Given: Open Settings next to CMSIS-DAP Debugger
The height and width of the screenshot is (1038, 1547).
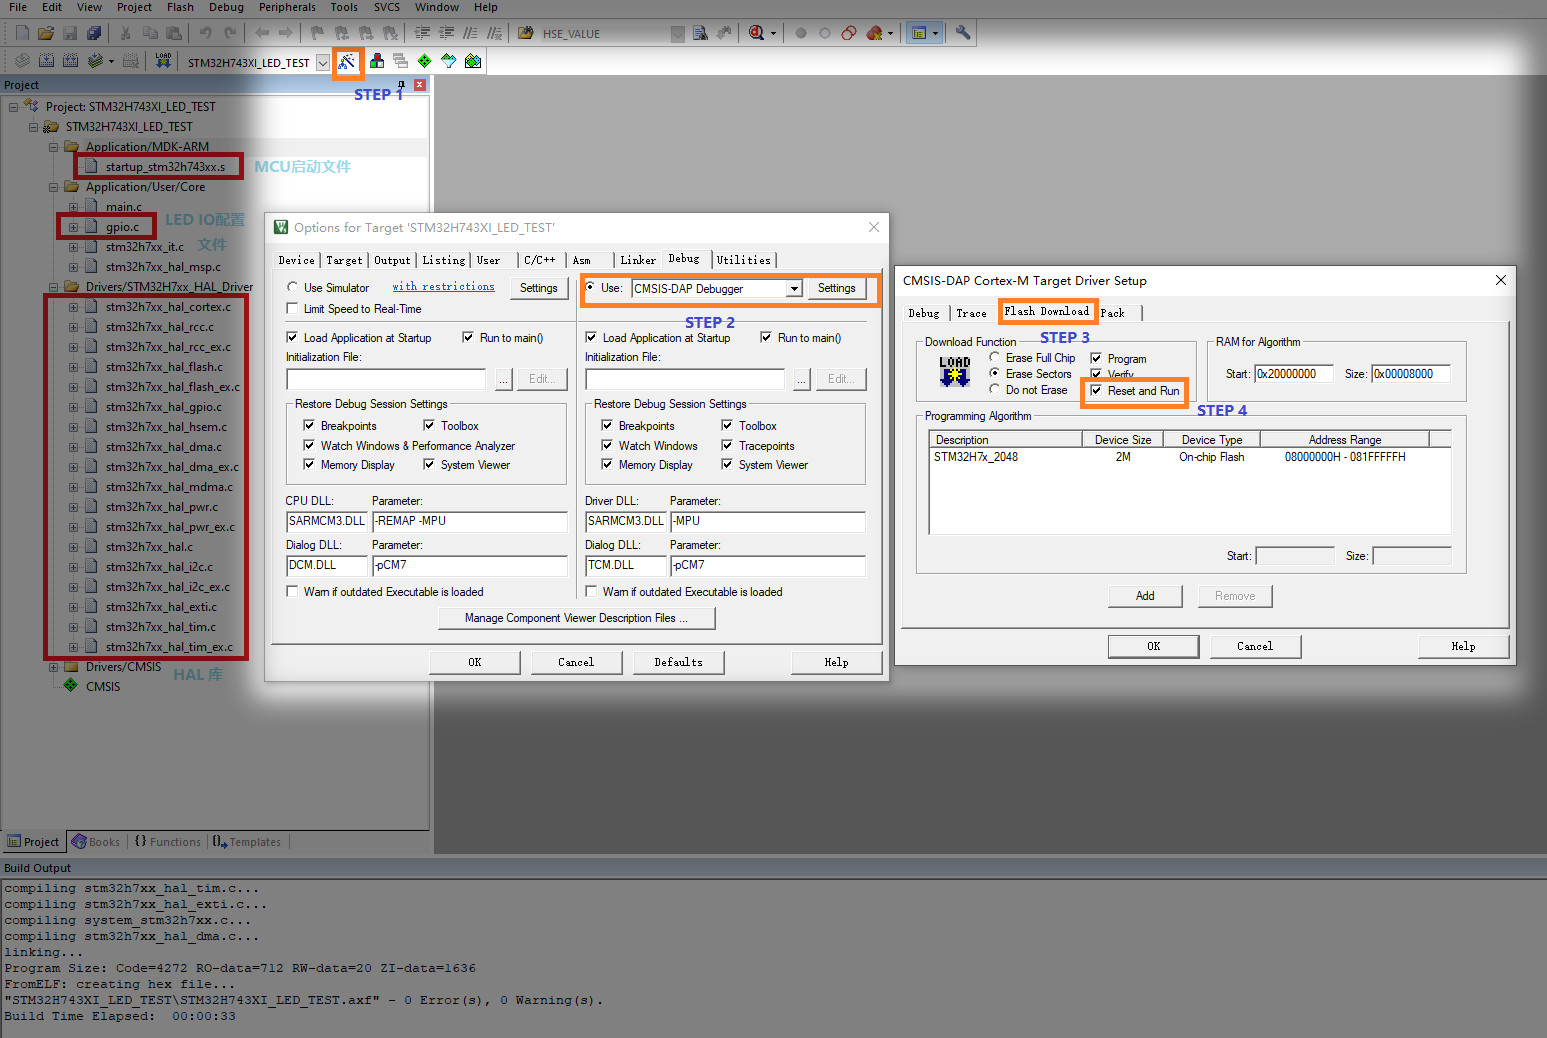Looking at the screenshot, I should [837, 288].
